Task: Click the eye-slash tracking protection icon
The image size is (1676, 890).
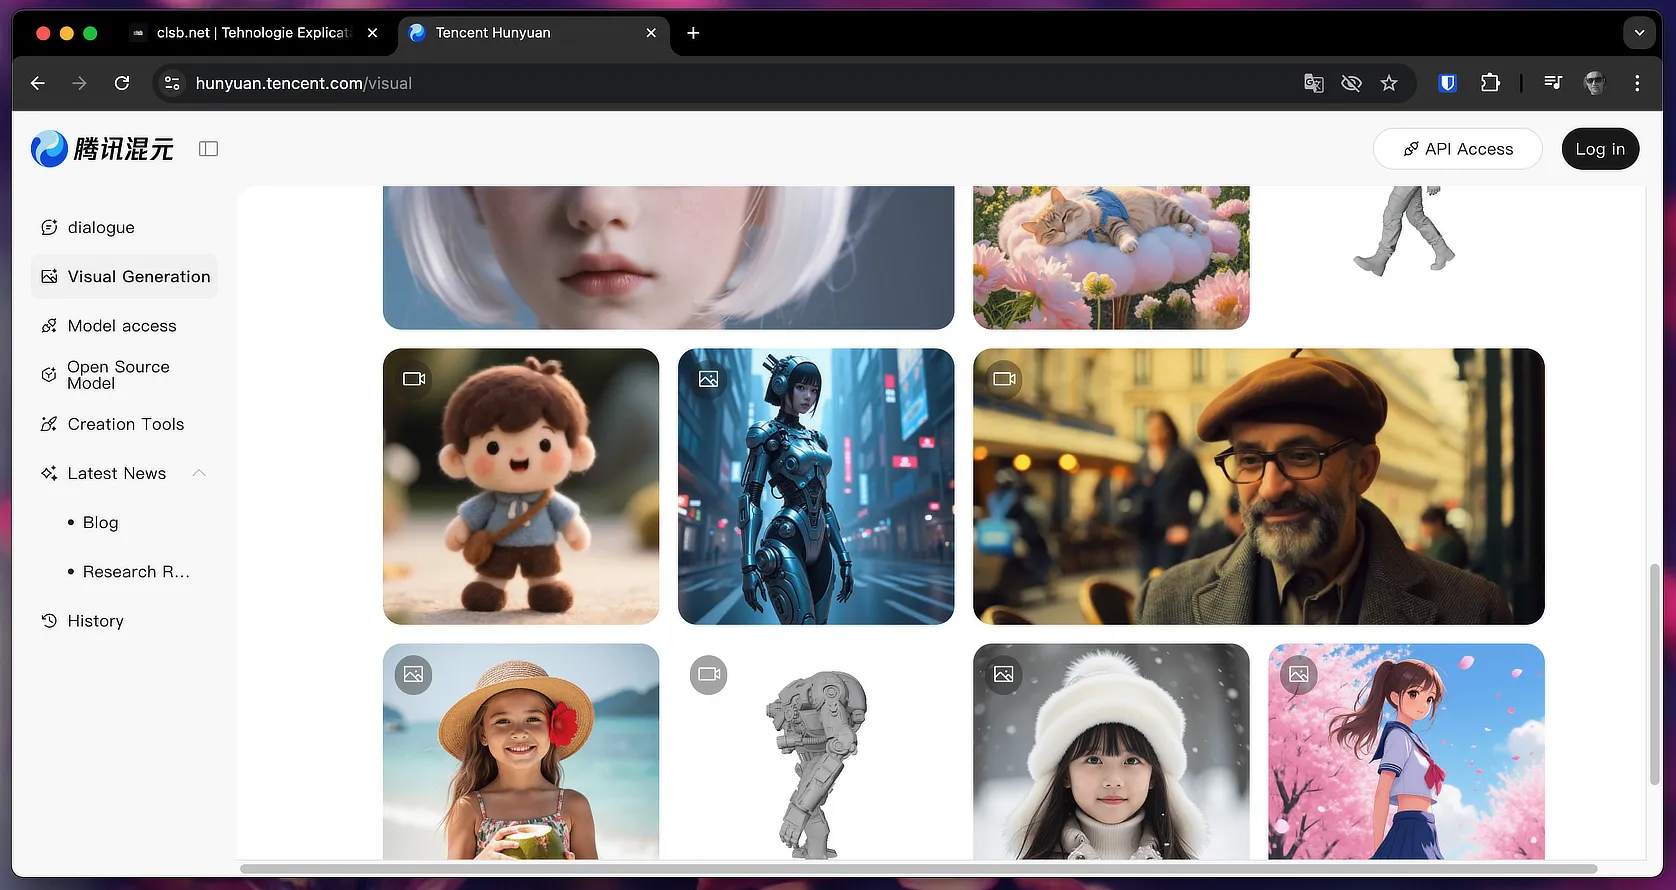Action: (x=1351, y=83)
